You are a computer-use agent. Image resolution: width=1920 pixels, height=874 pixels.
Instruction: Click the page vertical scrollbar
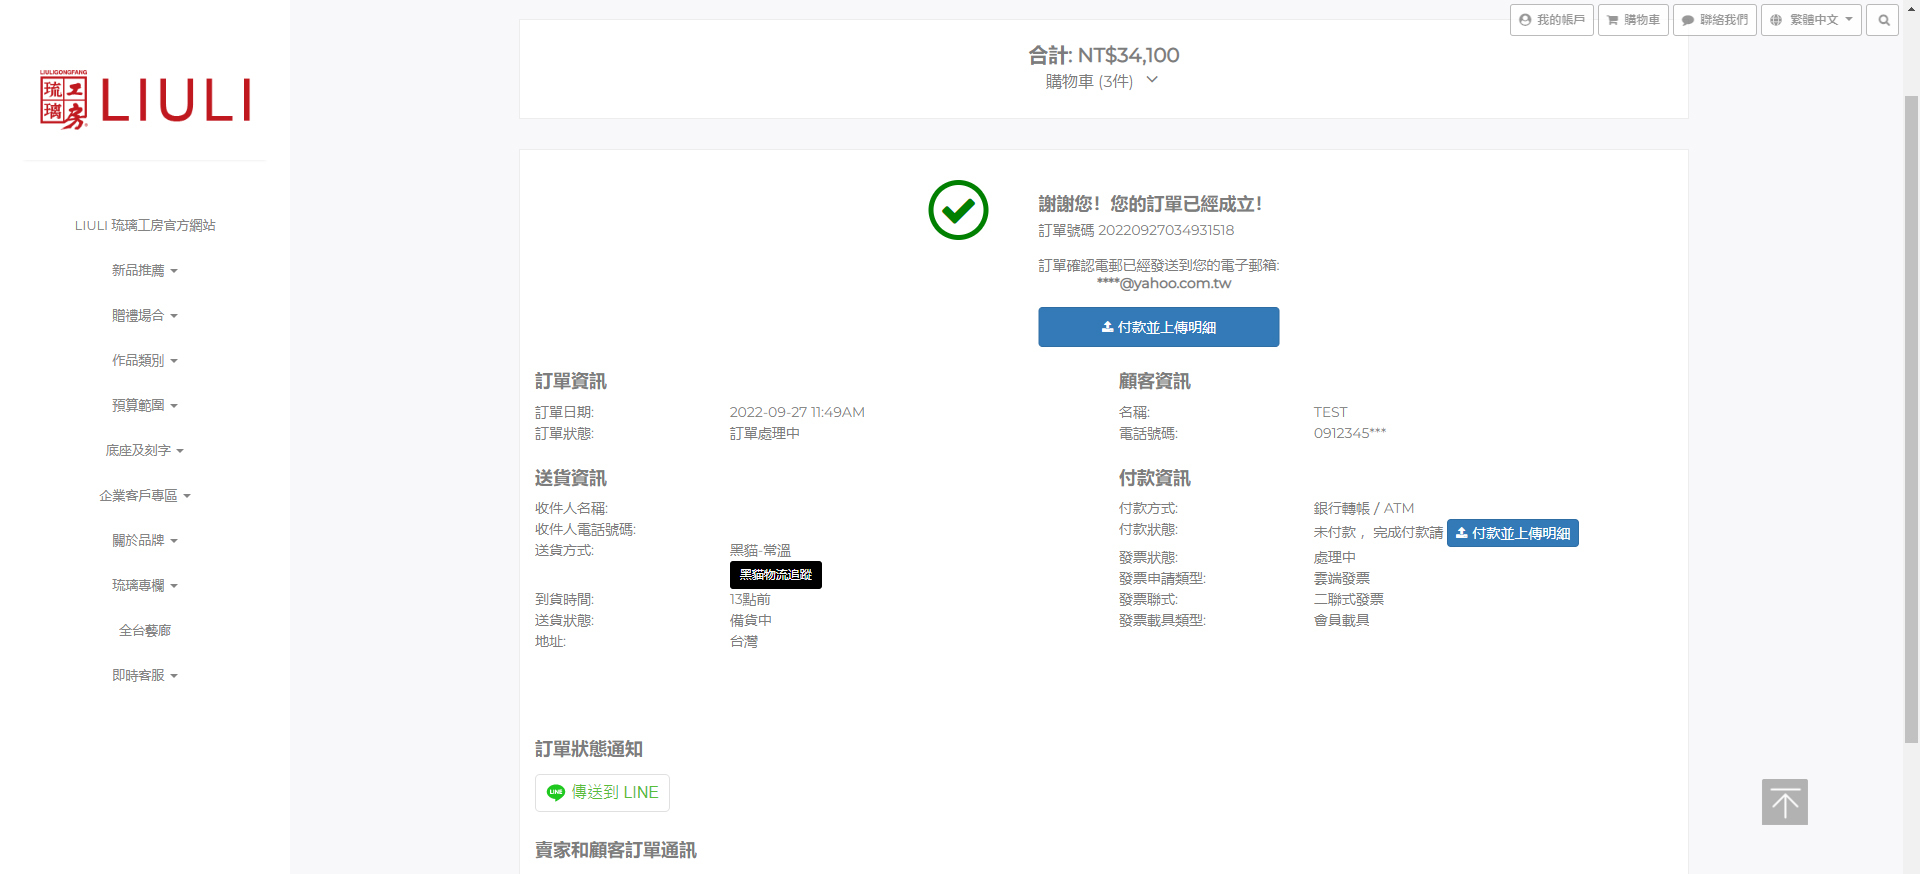click(1911, 420)
